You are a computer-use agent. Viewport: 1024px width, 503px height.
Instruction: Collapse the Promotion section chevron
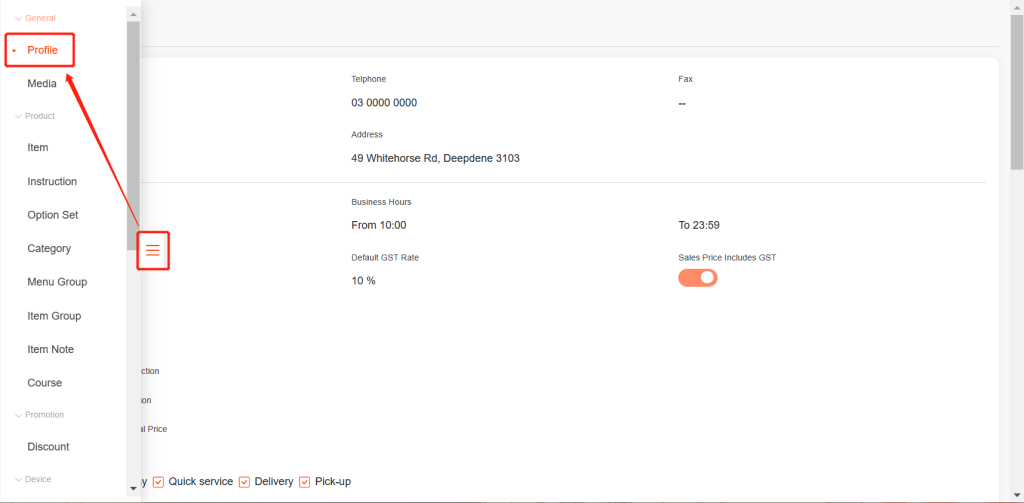click(18, 415)
